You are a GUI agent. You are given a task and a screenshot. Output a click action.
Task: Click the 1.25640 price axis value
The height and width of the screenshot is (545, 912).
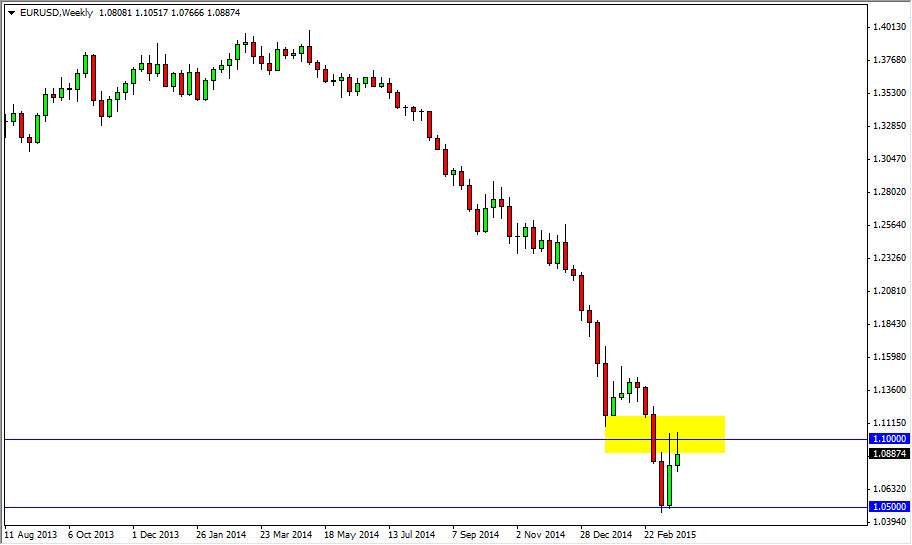click(890, 225)
